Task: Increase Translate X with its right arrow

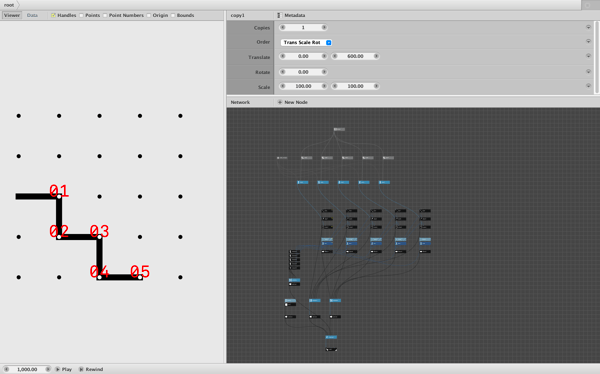Action: (x=324, y=56)
